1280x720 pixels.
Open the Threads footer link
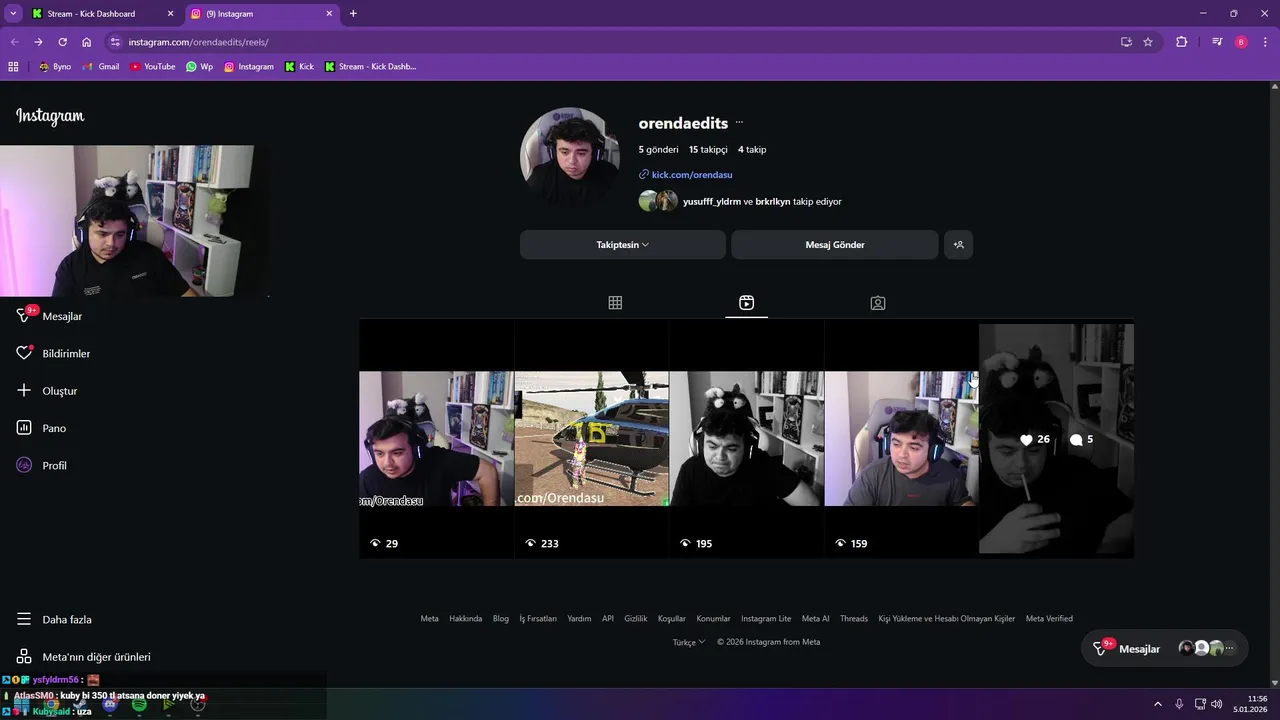click(854, 618)
